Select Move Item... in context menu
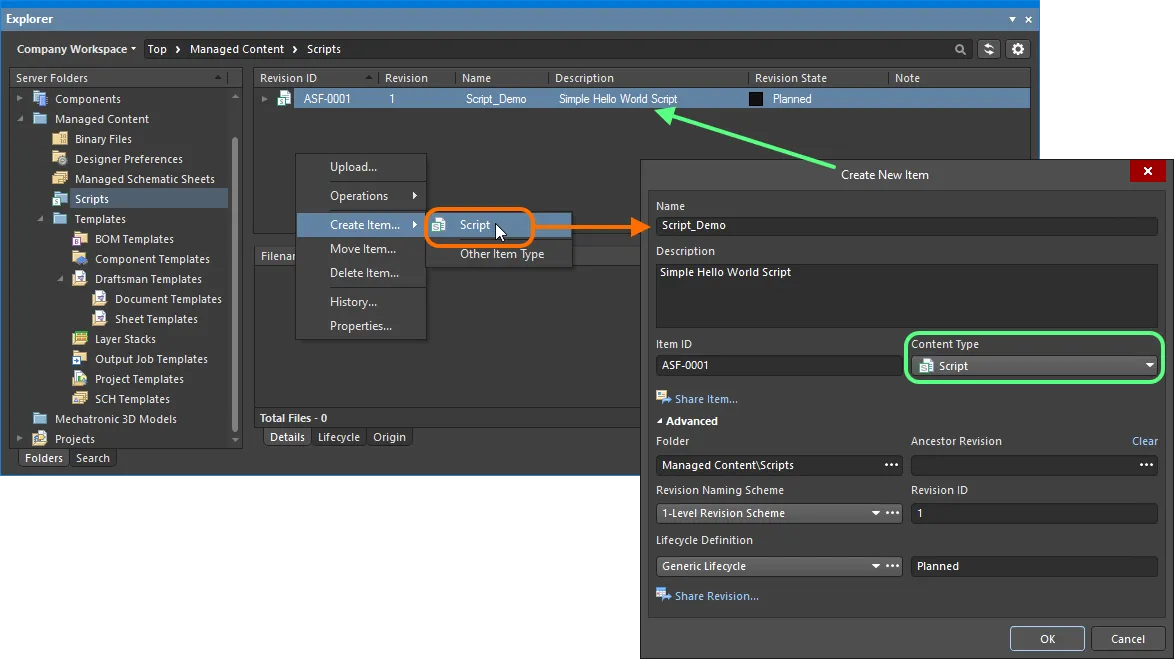1174x659 pixels. click(x=362, y=249)
